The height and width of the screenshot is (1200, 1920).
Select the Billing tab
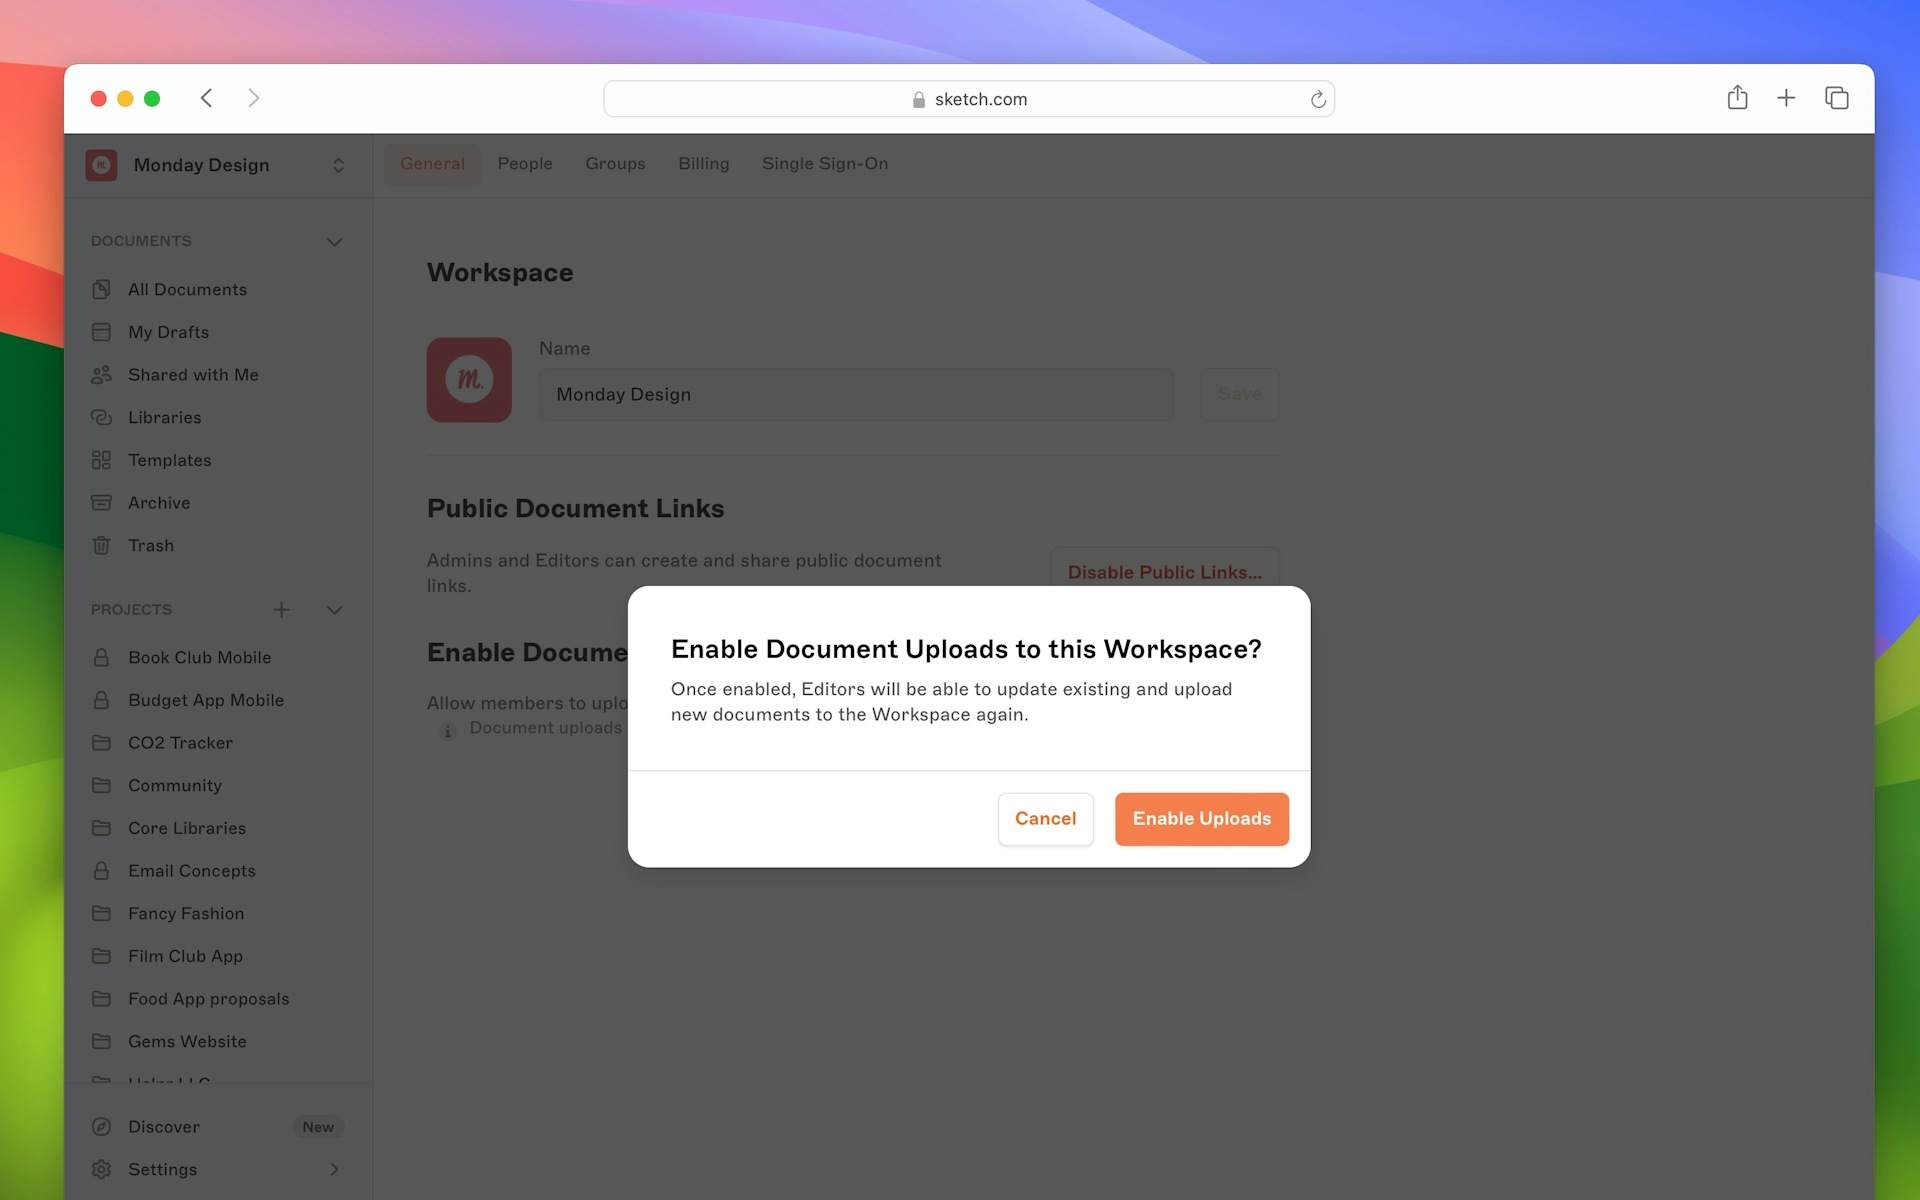[704, 163]
